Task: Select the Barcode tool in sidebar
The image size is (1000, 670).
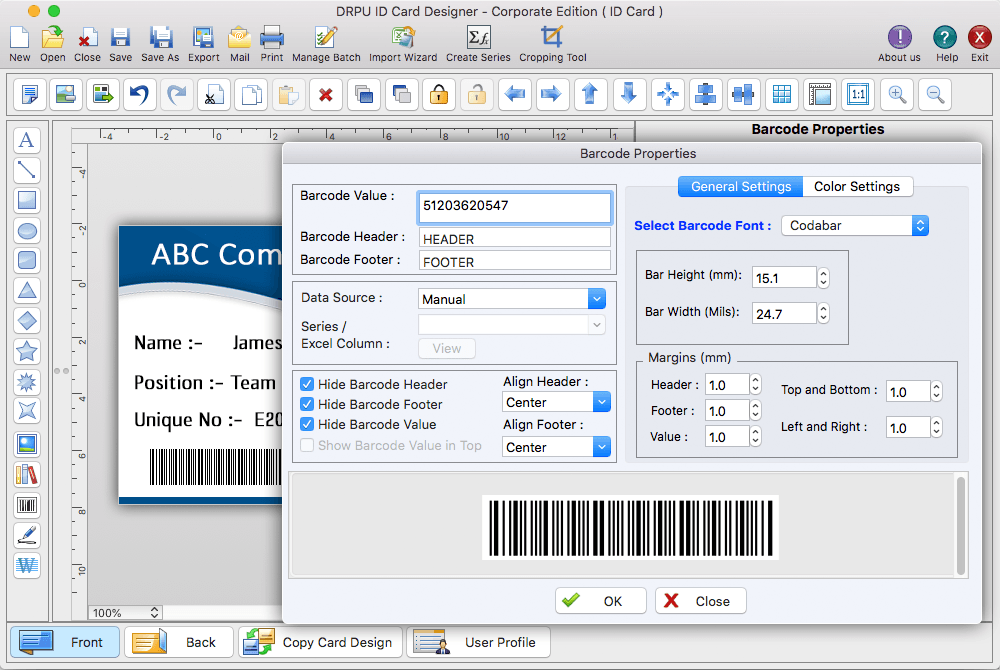Action: [27, 506]
